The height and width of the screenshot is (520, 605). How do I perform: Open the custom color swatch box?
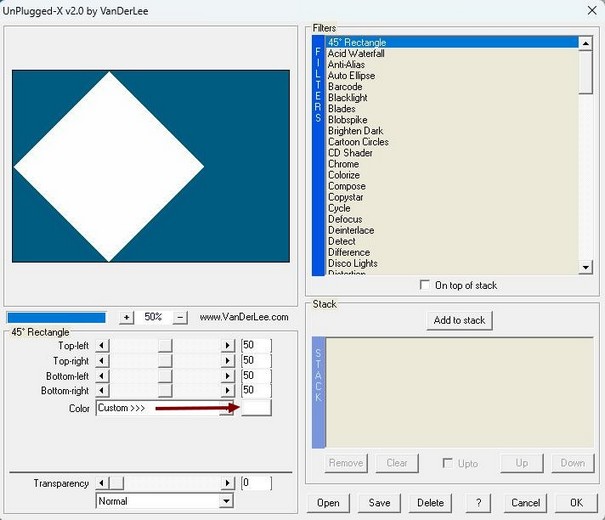pos(256,408)
